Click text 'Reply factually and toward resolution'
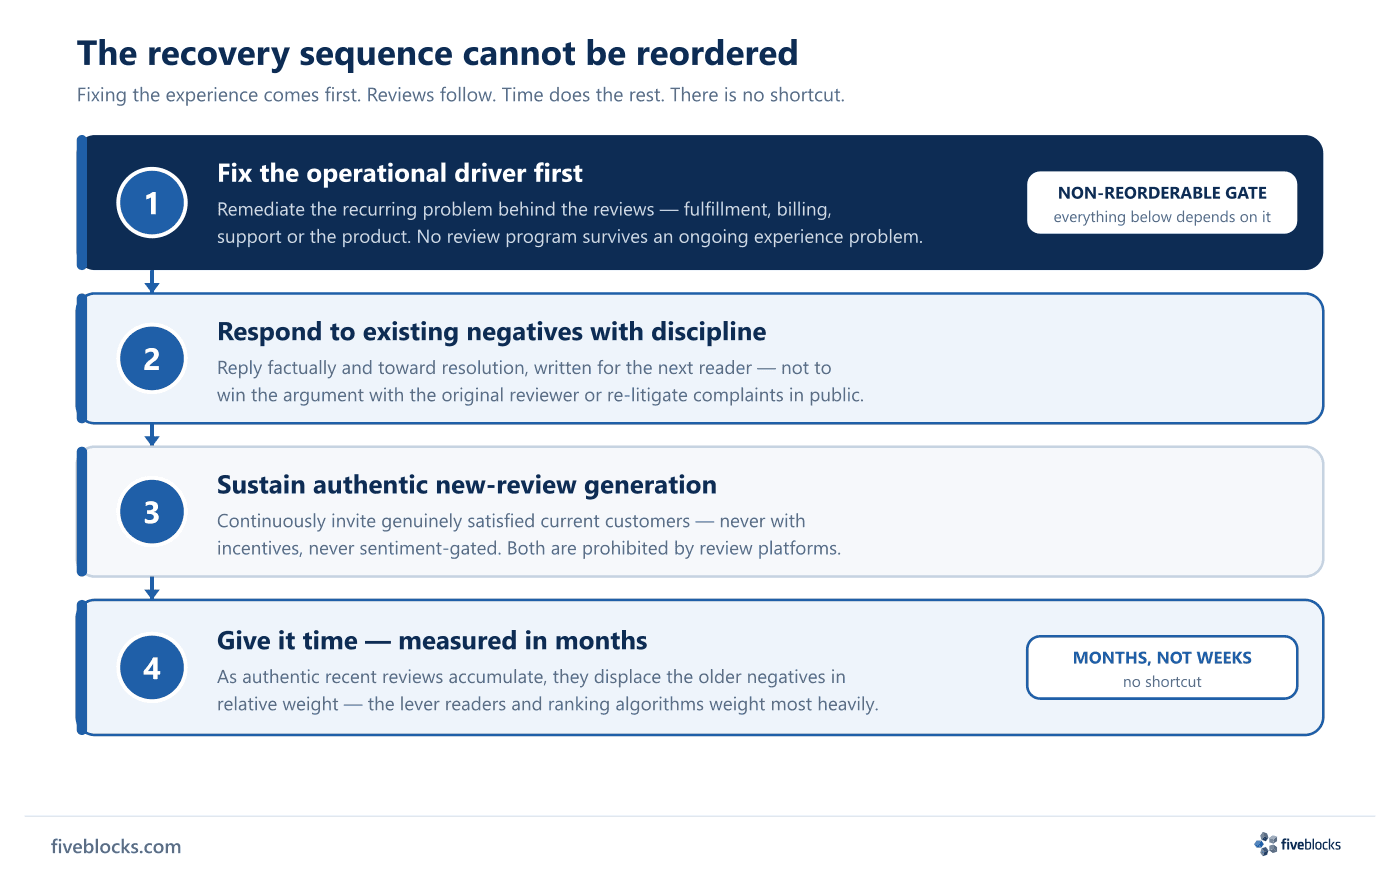Screen dimensions: 1400x883 [372, 368]
